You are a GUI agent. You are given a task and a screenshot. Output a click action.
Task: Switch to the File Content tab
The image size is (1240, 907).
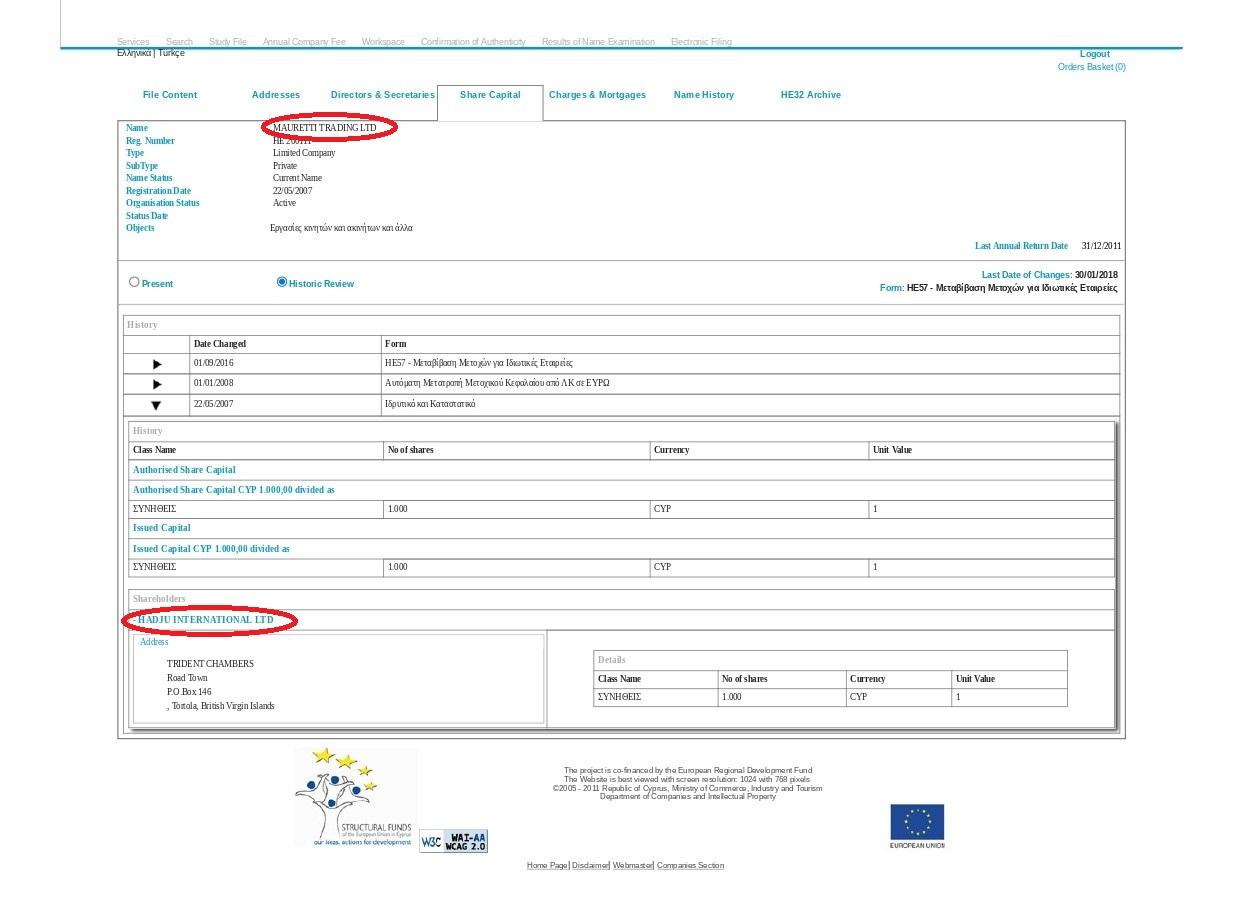[170, 95]
